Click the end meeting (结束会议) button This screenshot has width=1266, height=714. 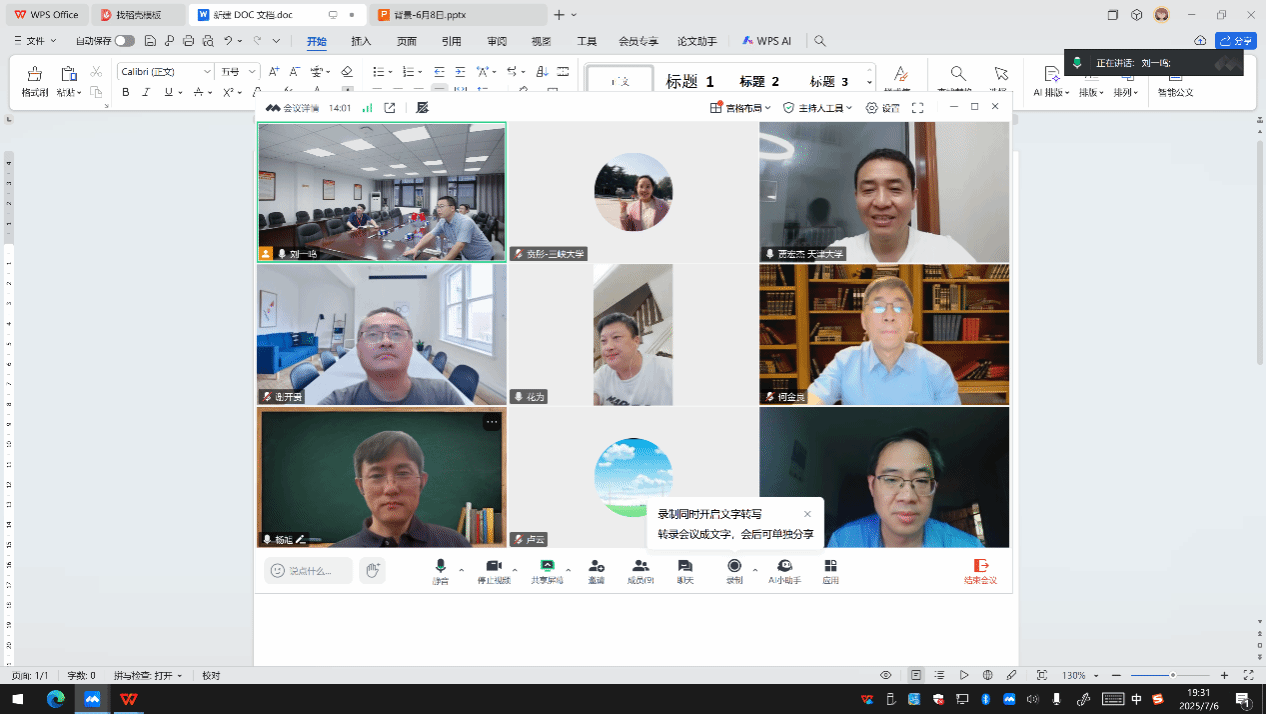click(980, 571)
